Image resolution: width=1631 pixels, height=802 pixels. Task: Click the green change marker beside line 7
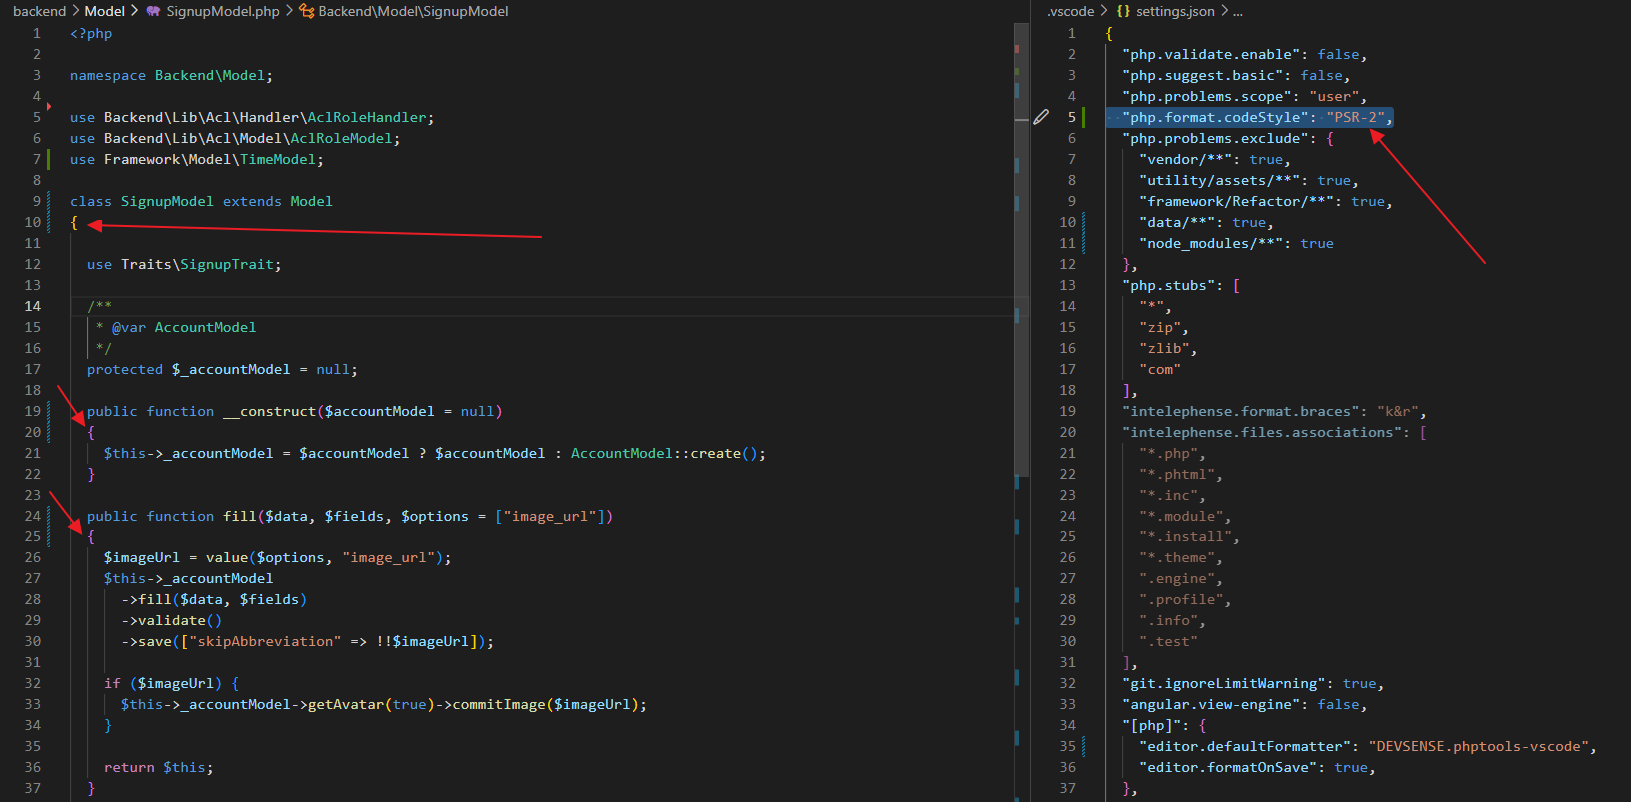click(x=48, y=159)
